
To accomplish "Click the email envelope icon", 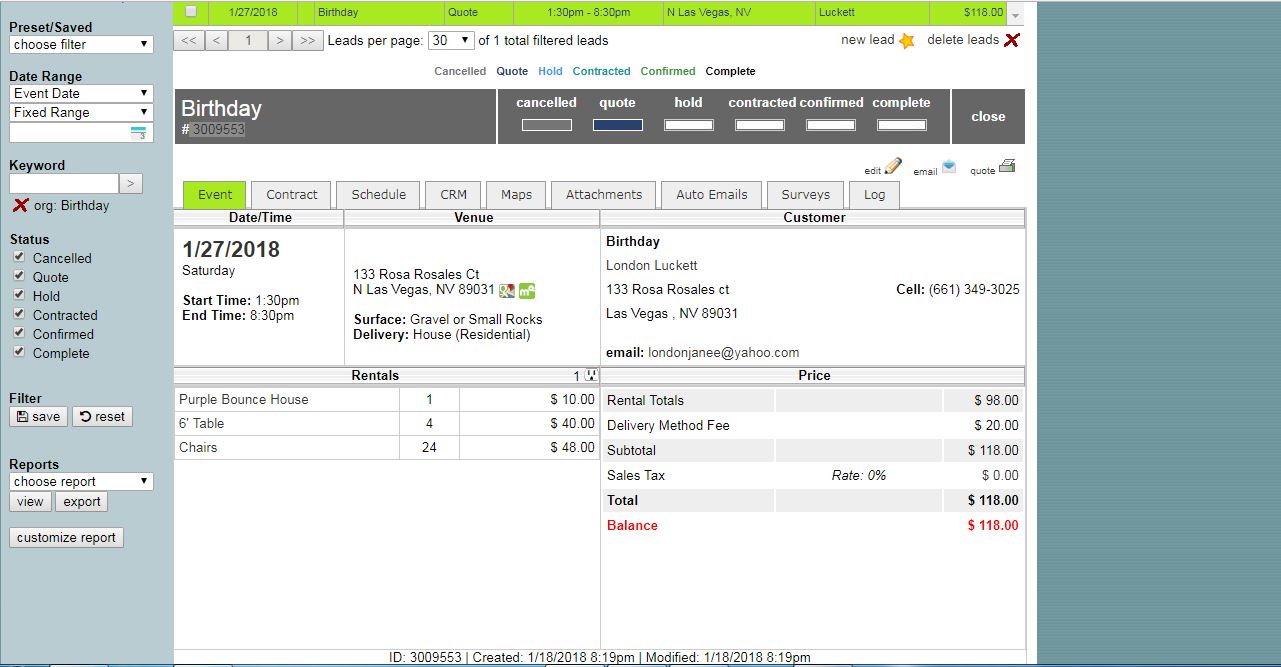I will (x=948, y=166).
